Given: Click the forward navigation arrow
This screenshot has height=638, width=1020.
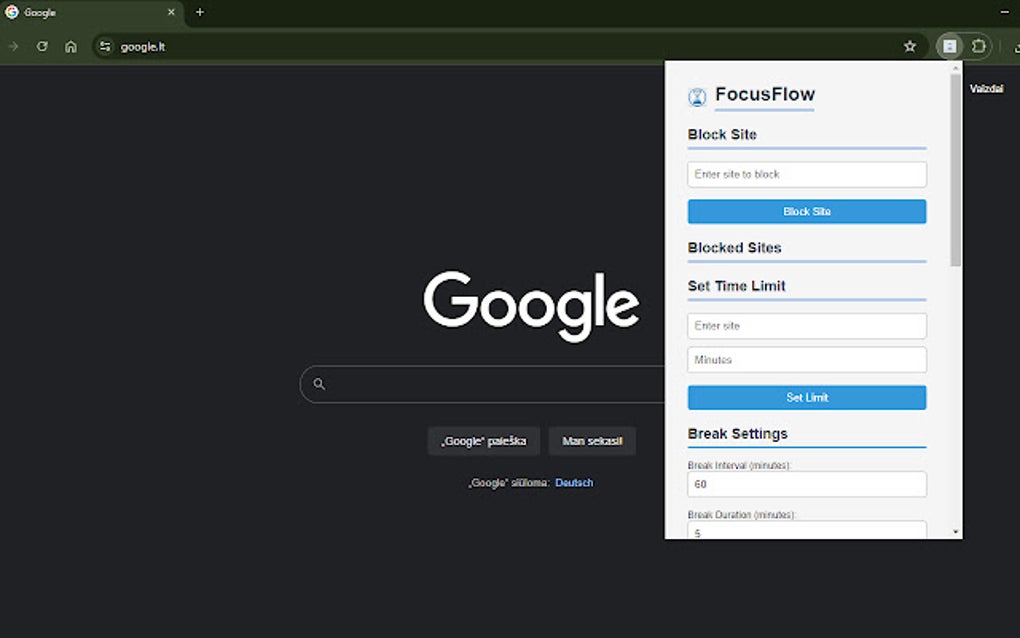Looking at the screenshot, I should pos(14,46).
